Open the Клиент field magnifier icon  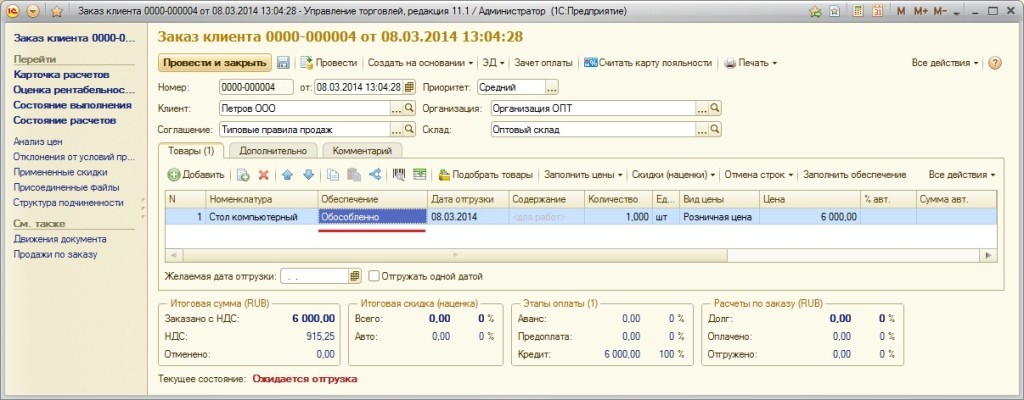(x=409, y=108)
